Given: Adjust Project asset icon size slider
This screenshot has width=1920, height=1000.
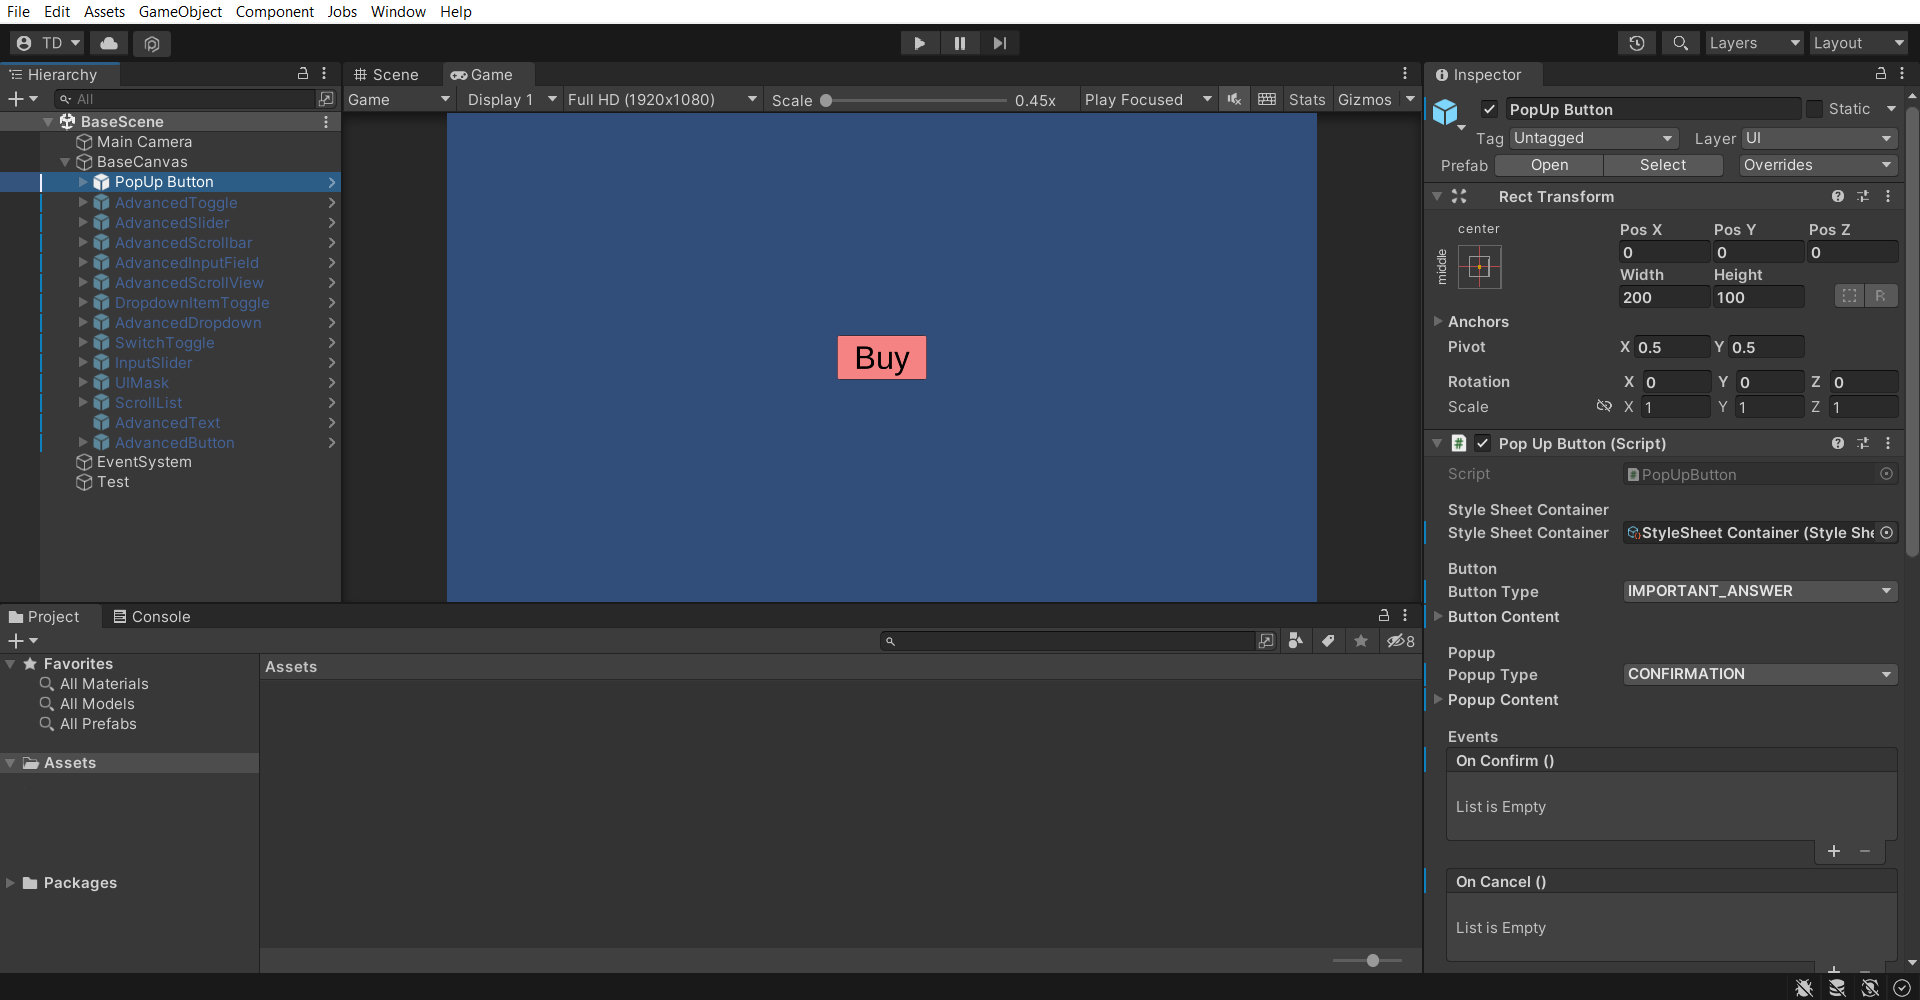Looking at the screenshot, I should pyautogui.click(x=1368, y=960).
